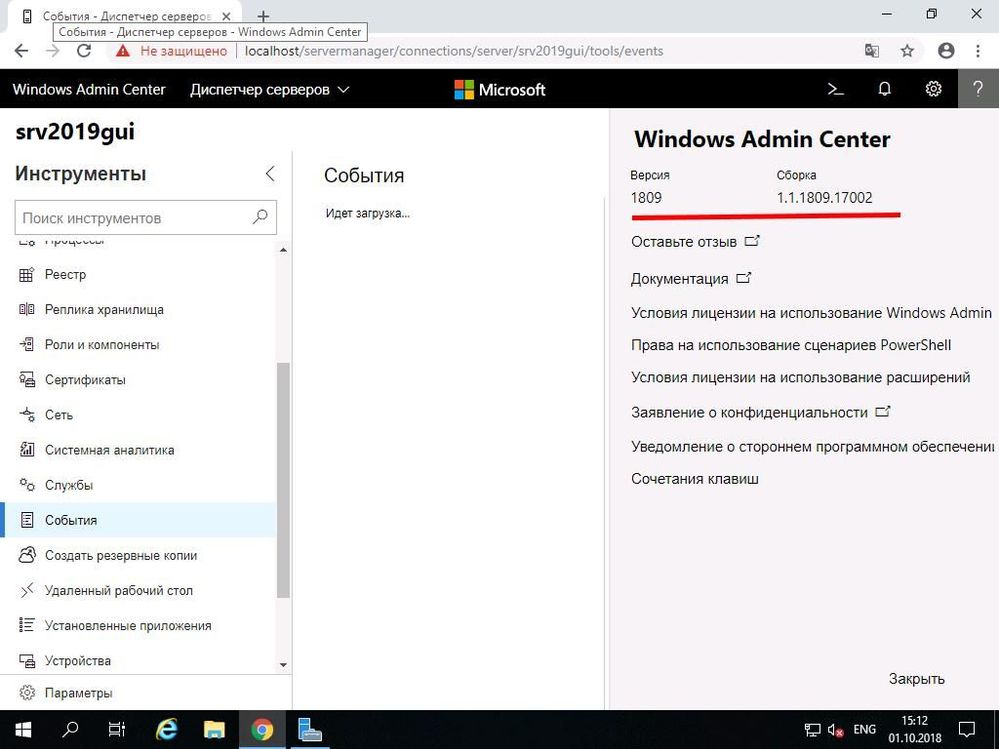The image size is (999, 749).
Task: Launch Internet Explorer from taskbar
Action: coord(166,730)
